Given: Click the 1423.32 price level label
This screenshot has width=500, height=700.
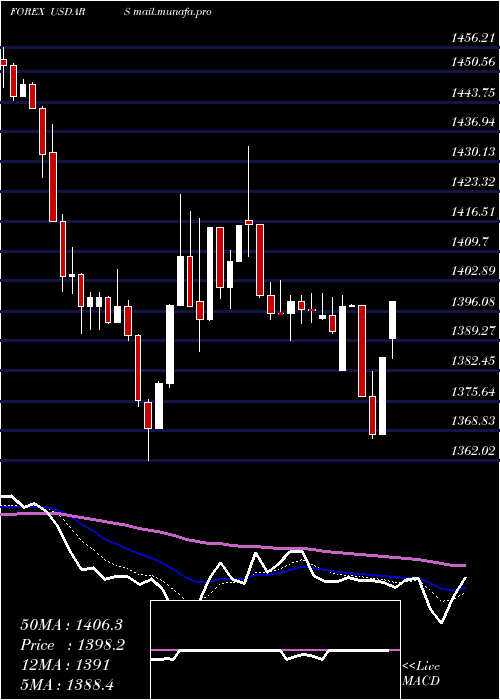Looking at the screenshot, I should tap(473, 181).
